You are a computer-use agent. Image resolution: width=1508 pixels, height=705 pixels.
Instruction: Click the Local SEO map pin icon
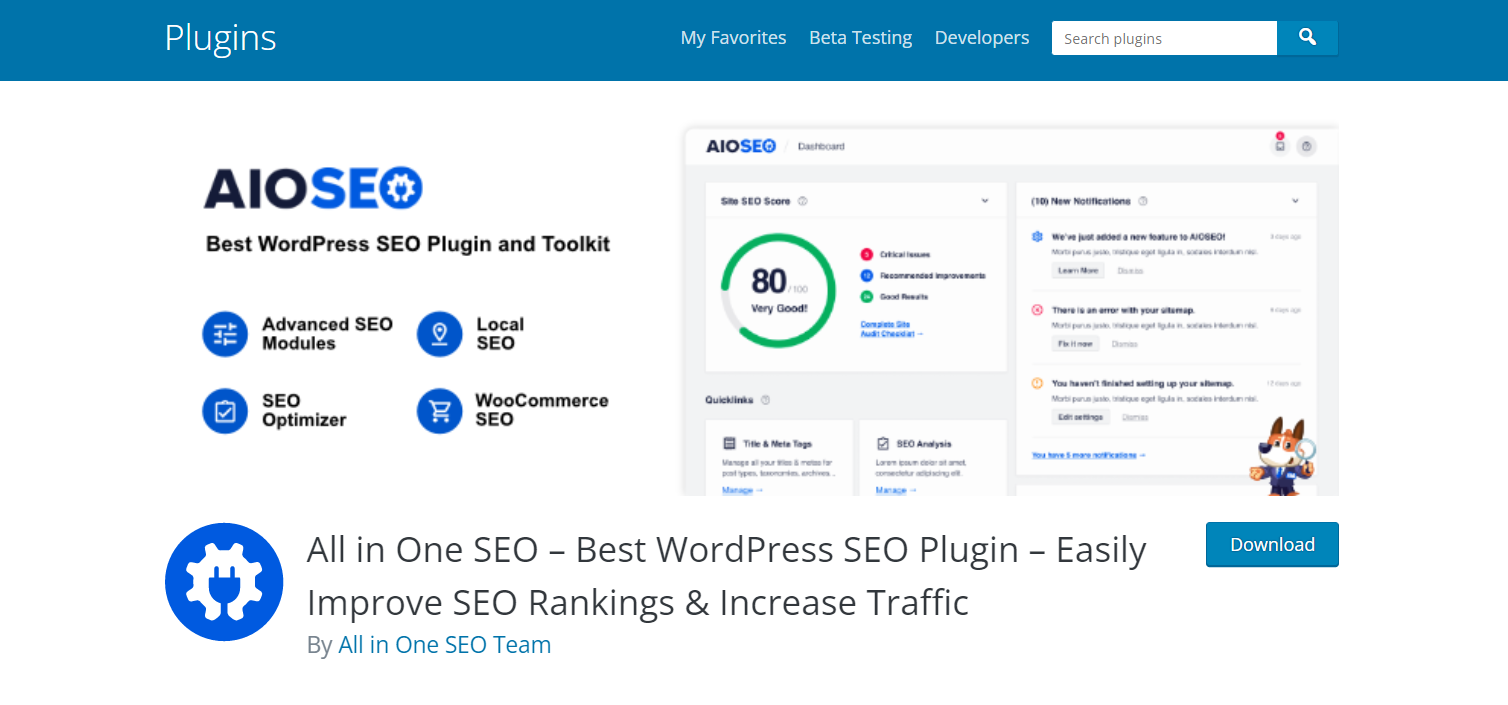coord(440,334)
